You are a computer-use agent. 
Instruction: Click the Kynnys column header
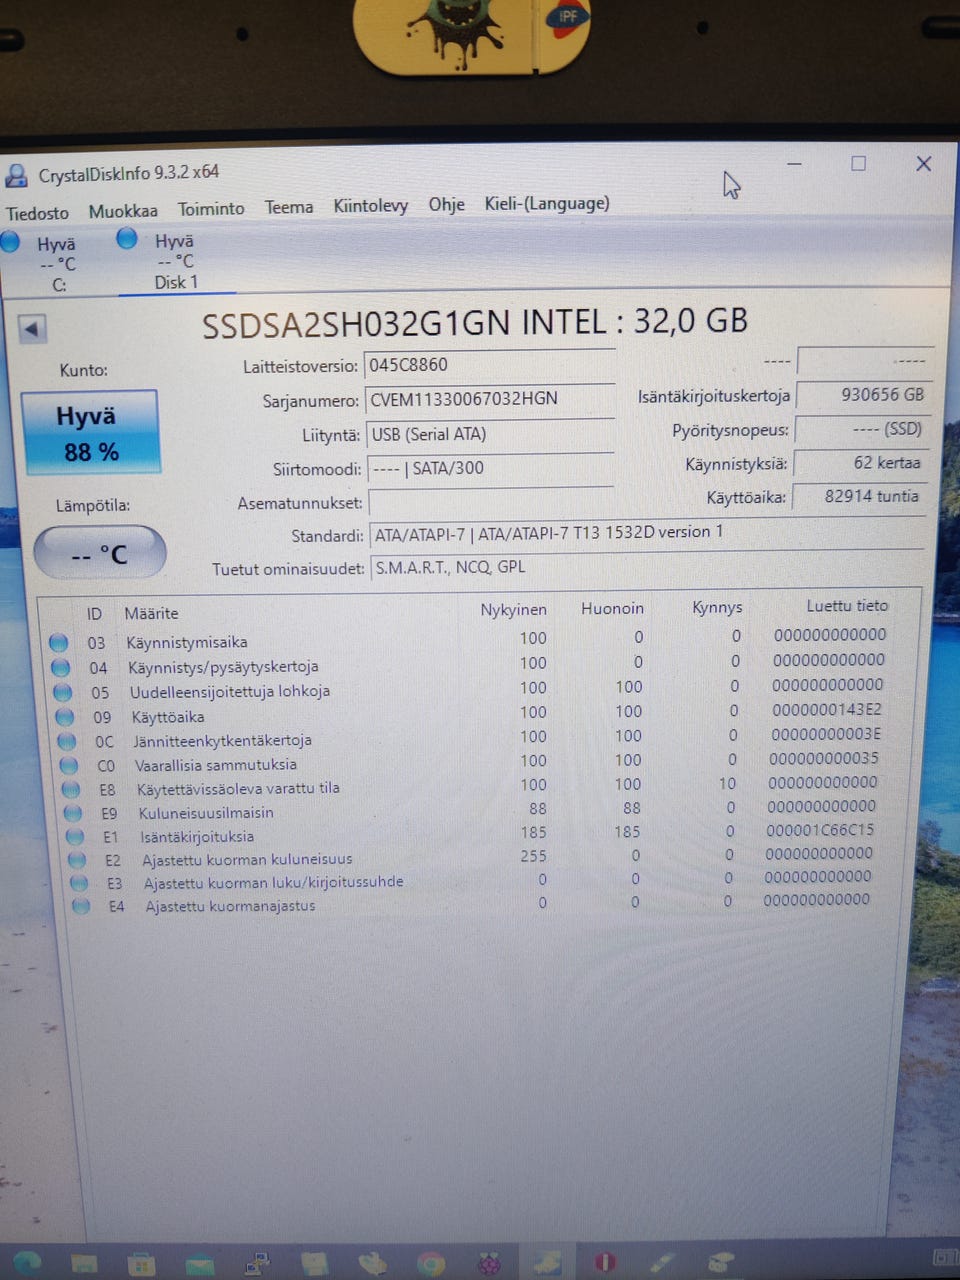717,607
